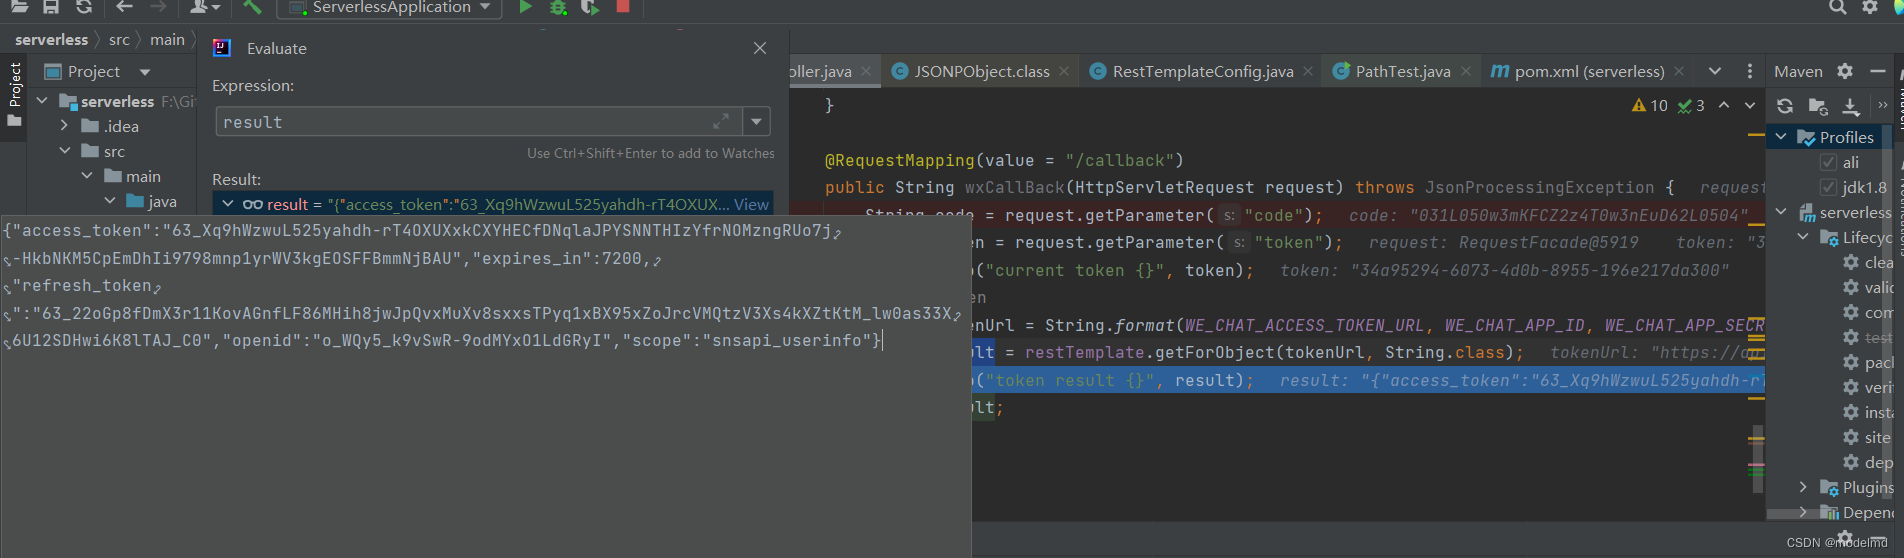Open the expression history dropdown arrow
The width and height of the screenshot is (1904, 558).
coord(757,121)
